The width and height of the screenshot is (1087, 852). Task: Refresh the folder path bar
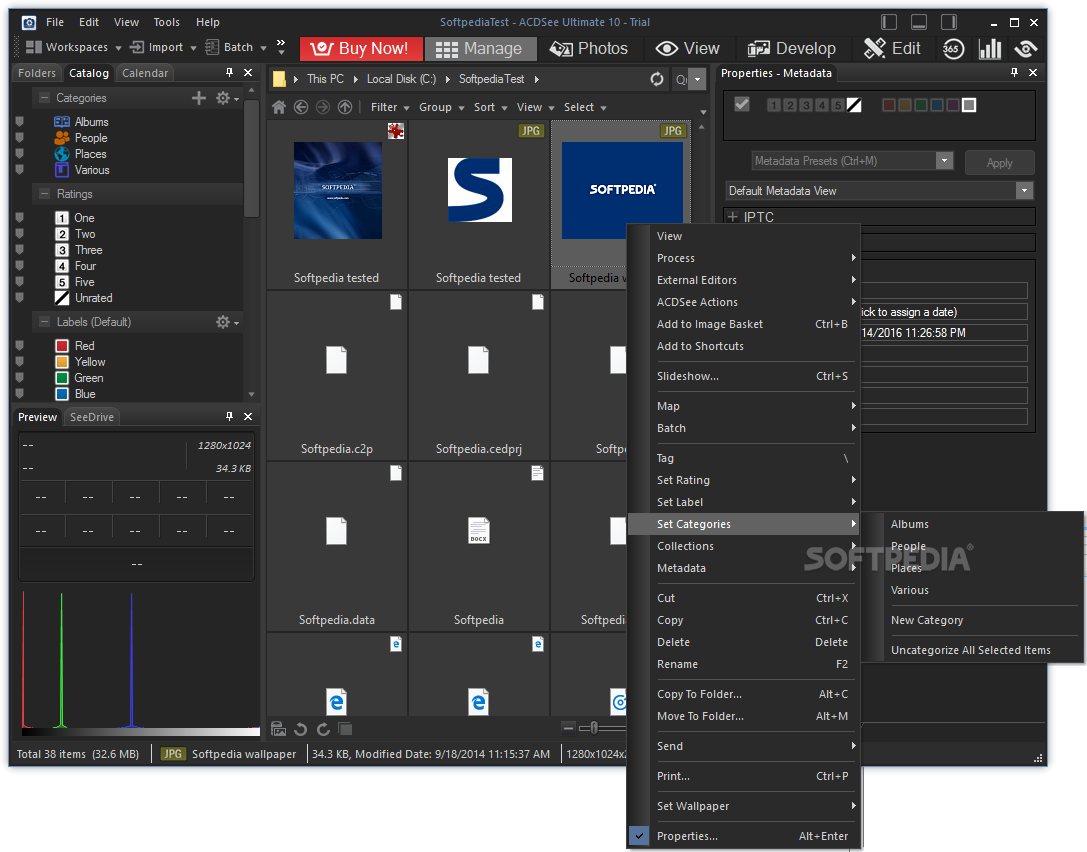tap(656, 80)
